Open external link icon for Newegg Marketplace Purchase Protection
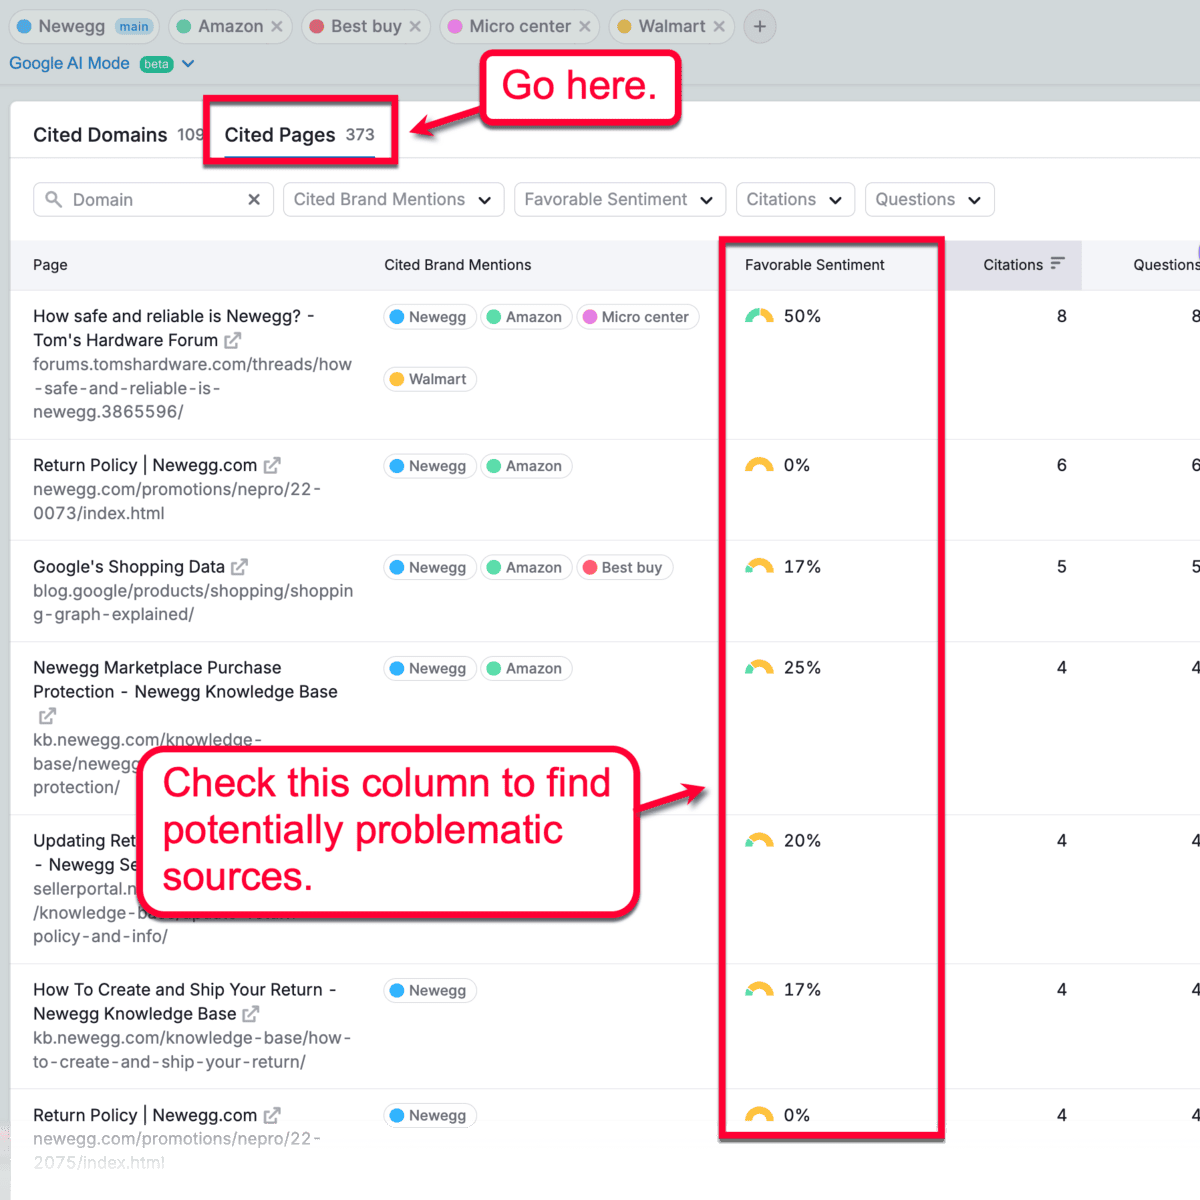 [x=46, y=715]
